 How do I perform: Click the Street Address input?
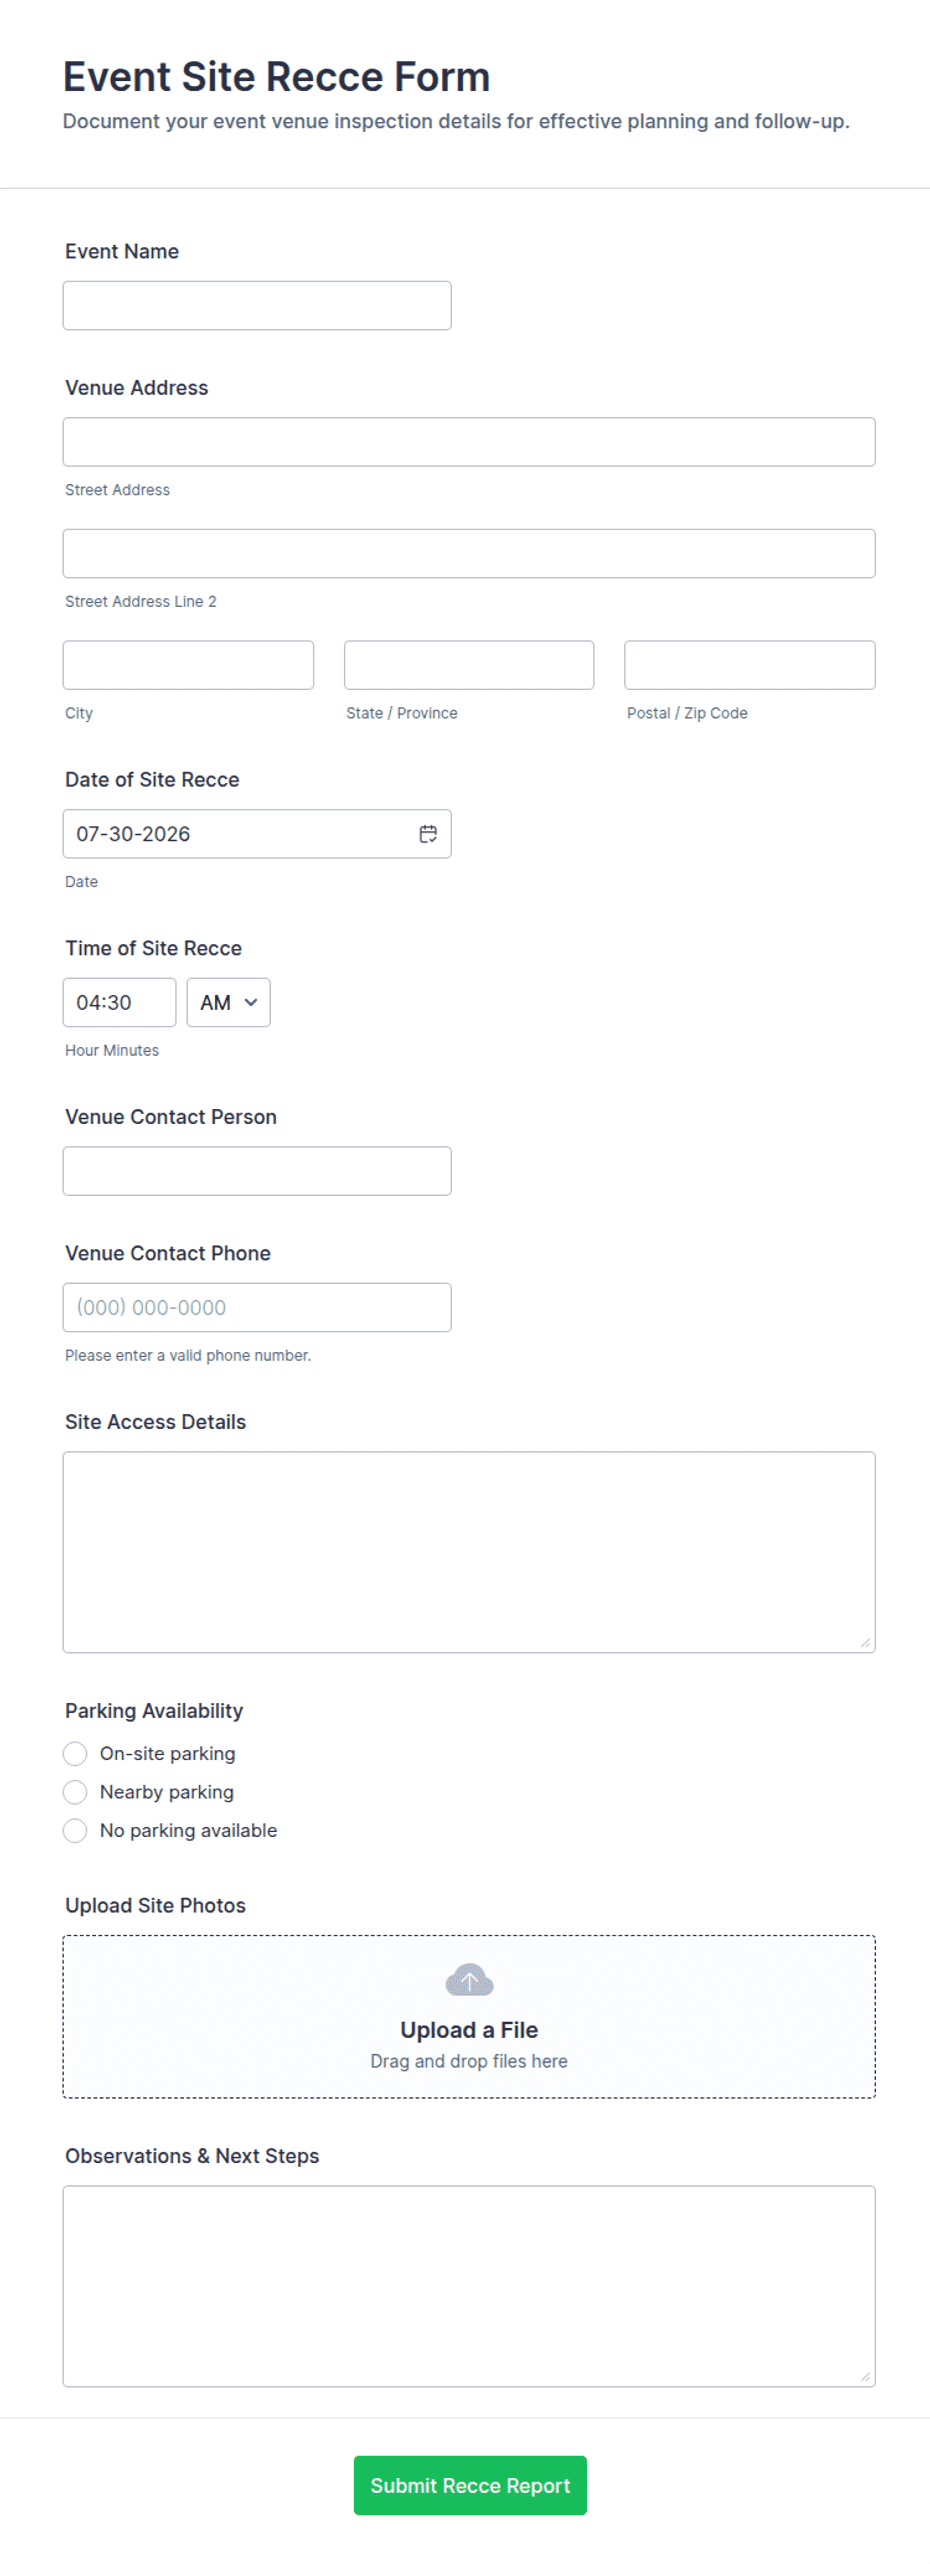469,442
